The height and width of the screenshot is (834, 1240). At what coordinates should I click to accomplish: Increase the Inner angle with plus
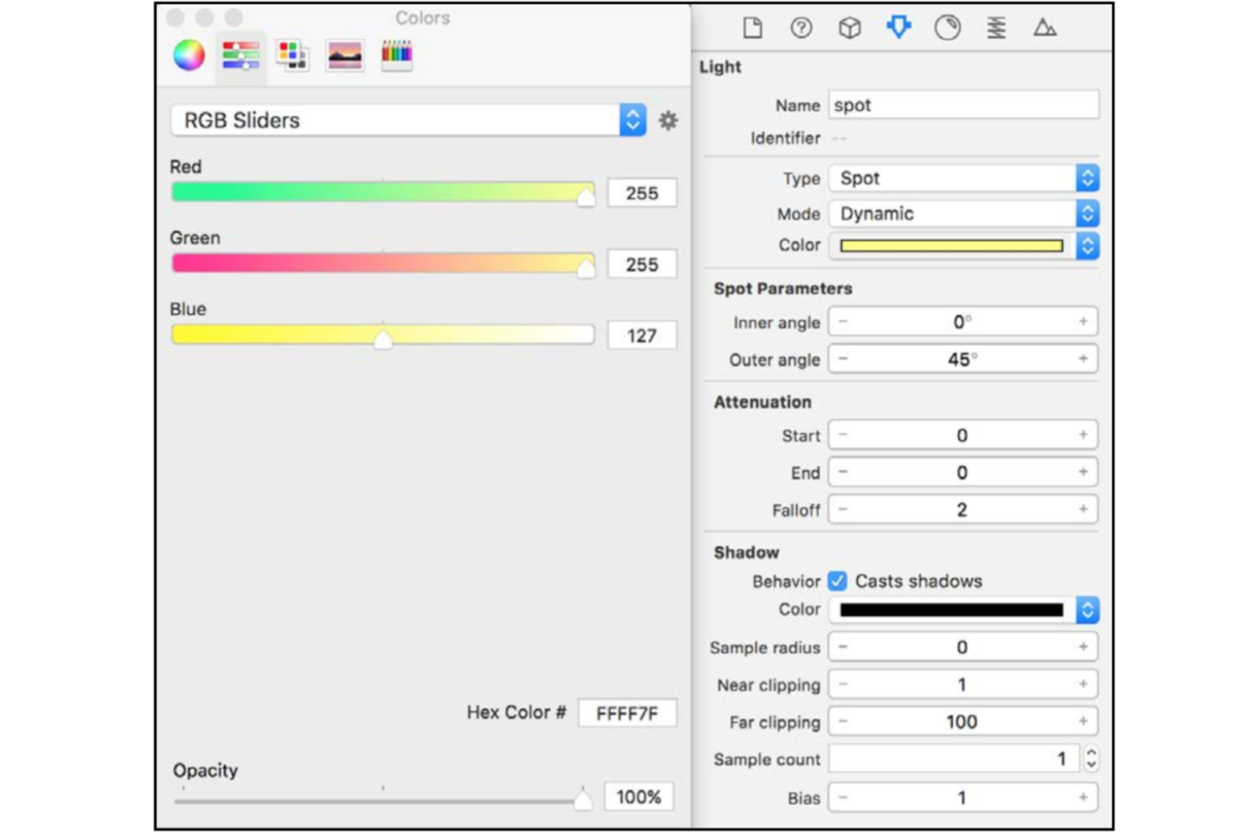tap(1083, 322)
